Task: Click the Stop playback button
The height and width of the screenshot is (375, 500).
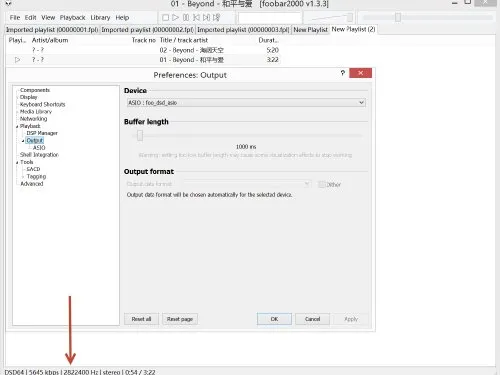Action: pyautogui.click(x=165, y=17)
